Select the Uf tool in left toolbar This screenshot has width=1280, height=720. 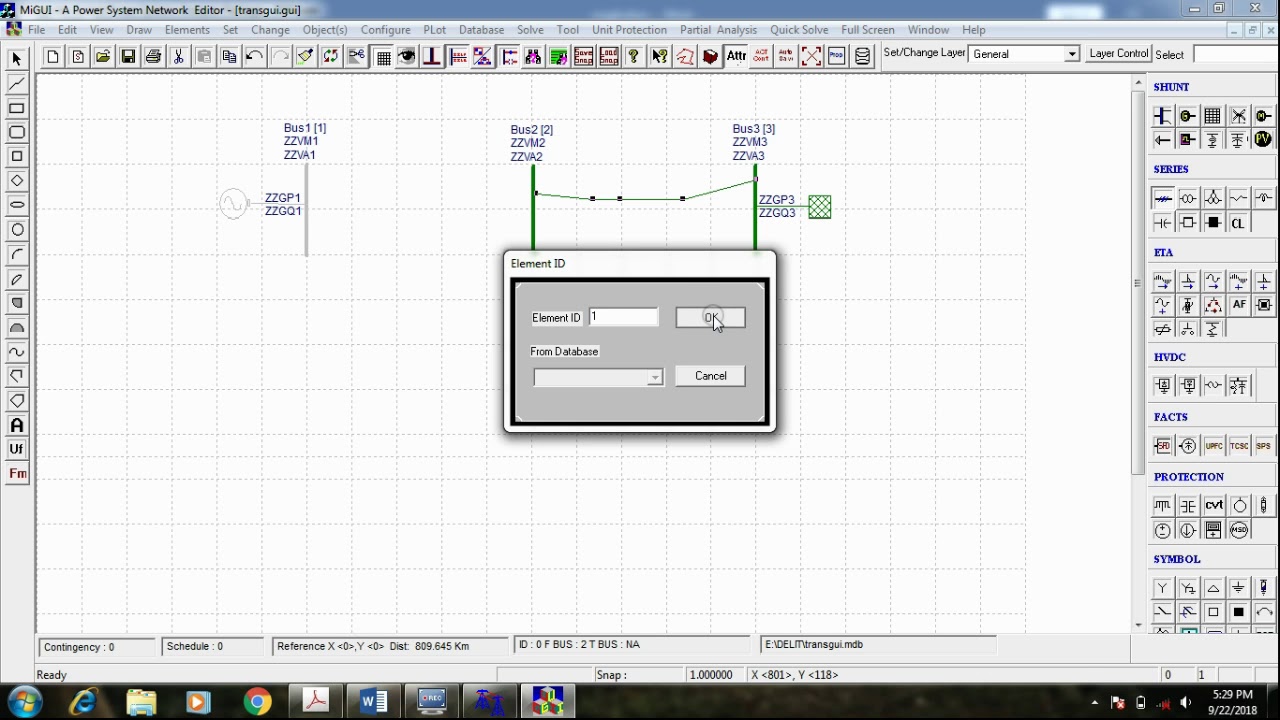[x=17, y=450]
